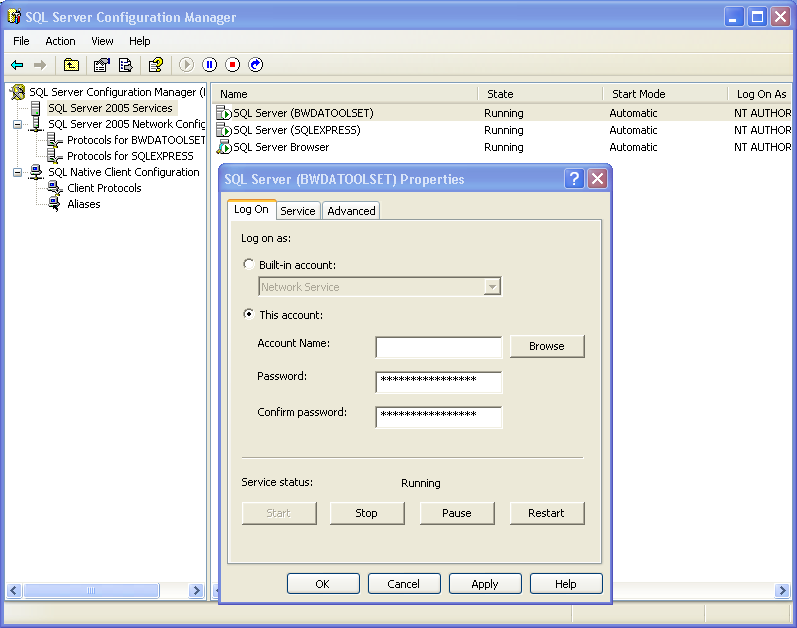This screenshot has width=797, height=628.
Task: Open the Action menu
Action: point(60,41)
